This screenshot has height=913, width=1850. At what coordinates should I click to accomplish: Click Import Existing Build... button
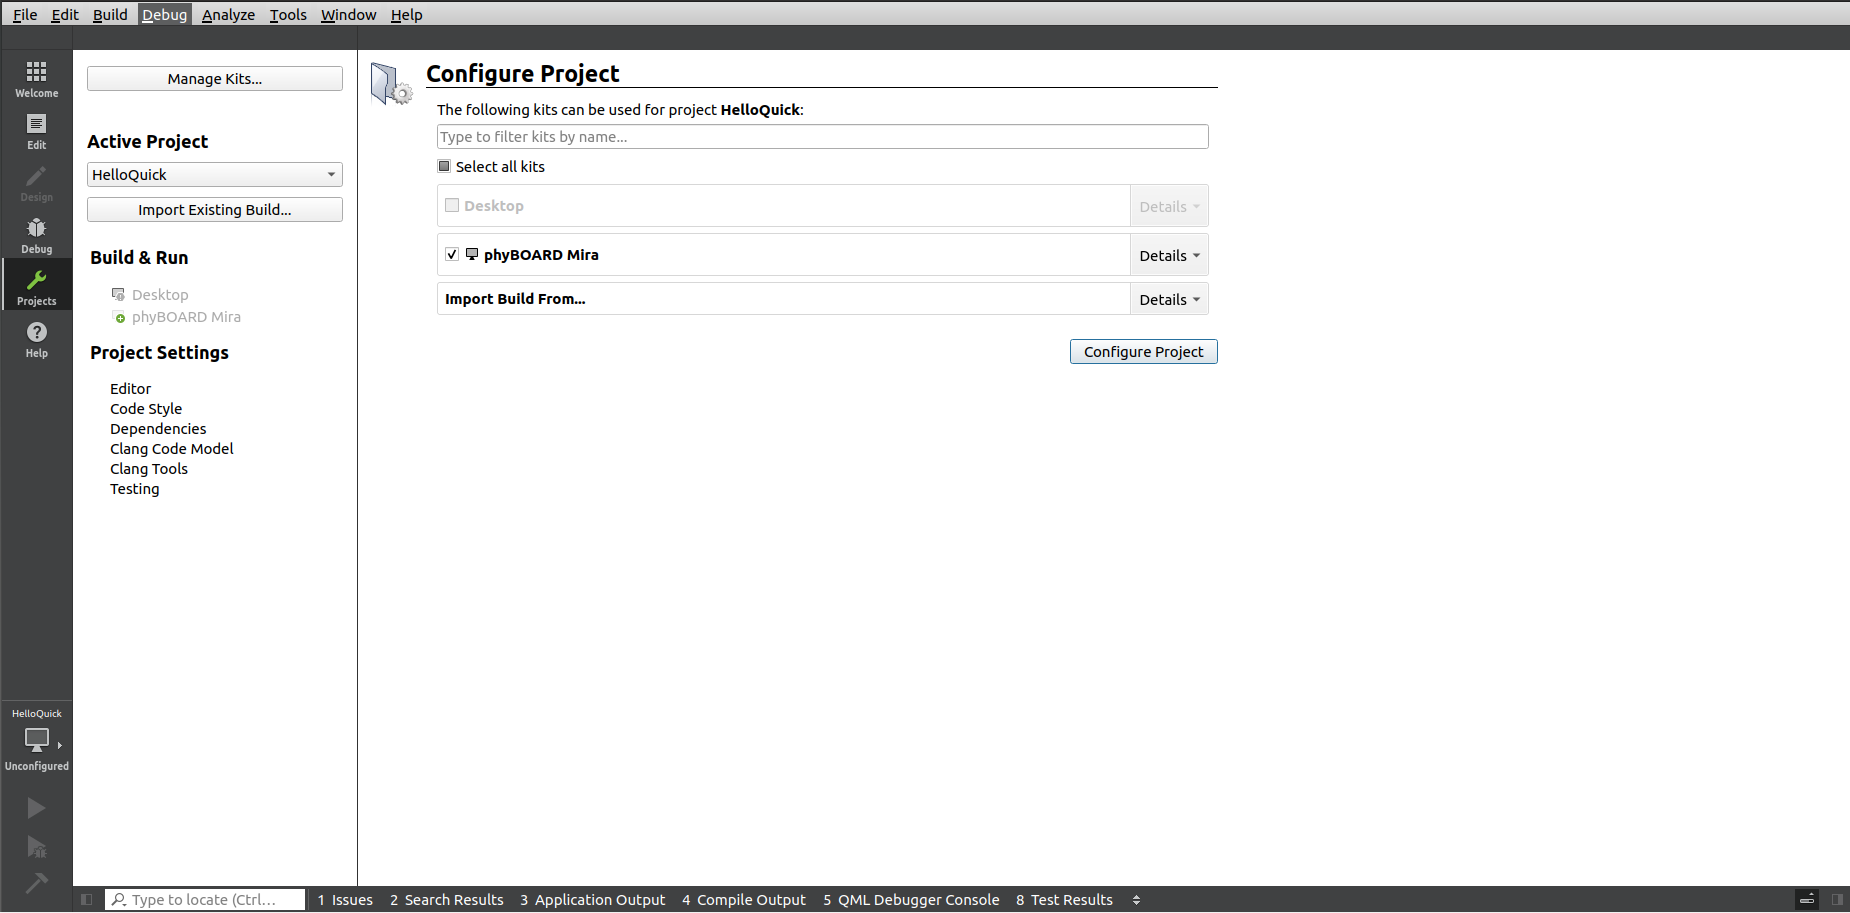(x=215, y=209)
